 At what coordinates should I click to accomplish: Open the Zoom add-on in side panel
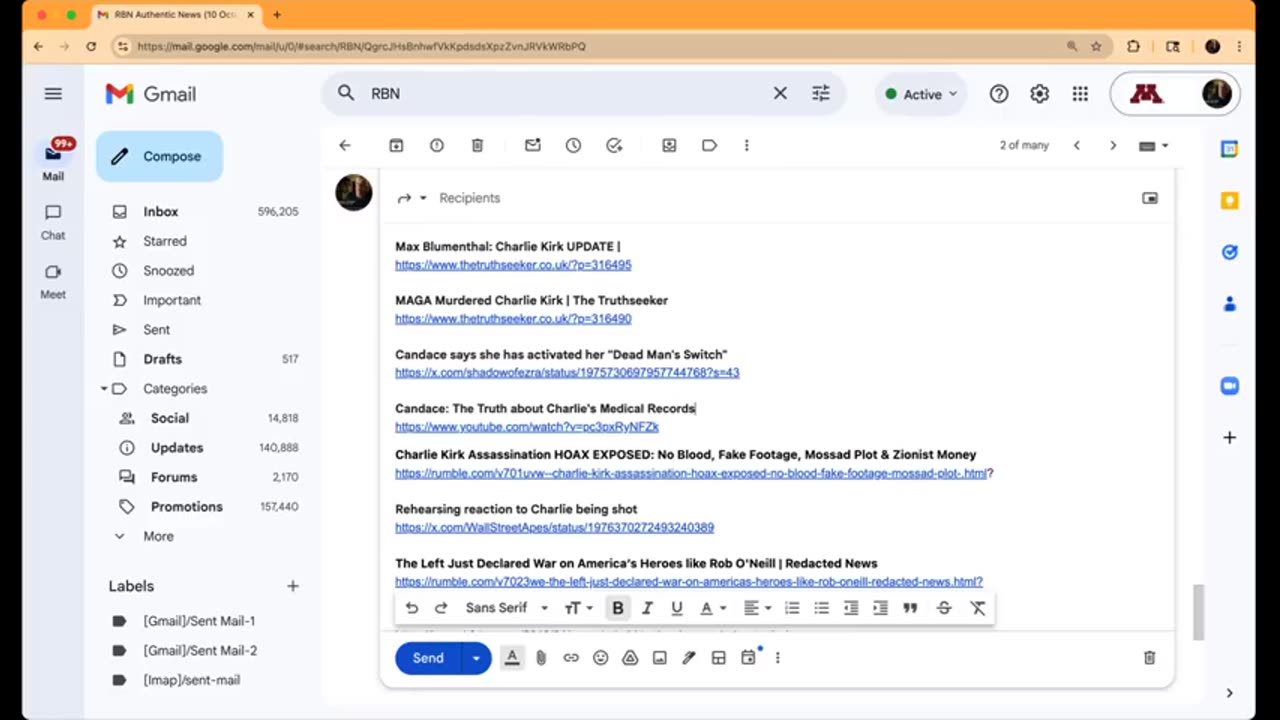tap(1230, 386)
